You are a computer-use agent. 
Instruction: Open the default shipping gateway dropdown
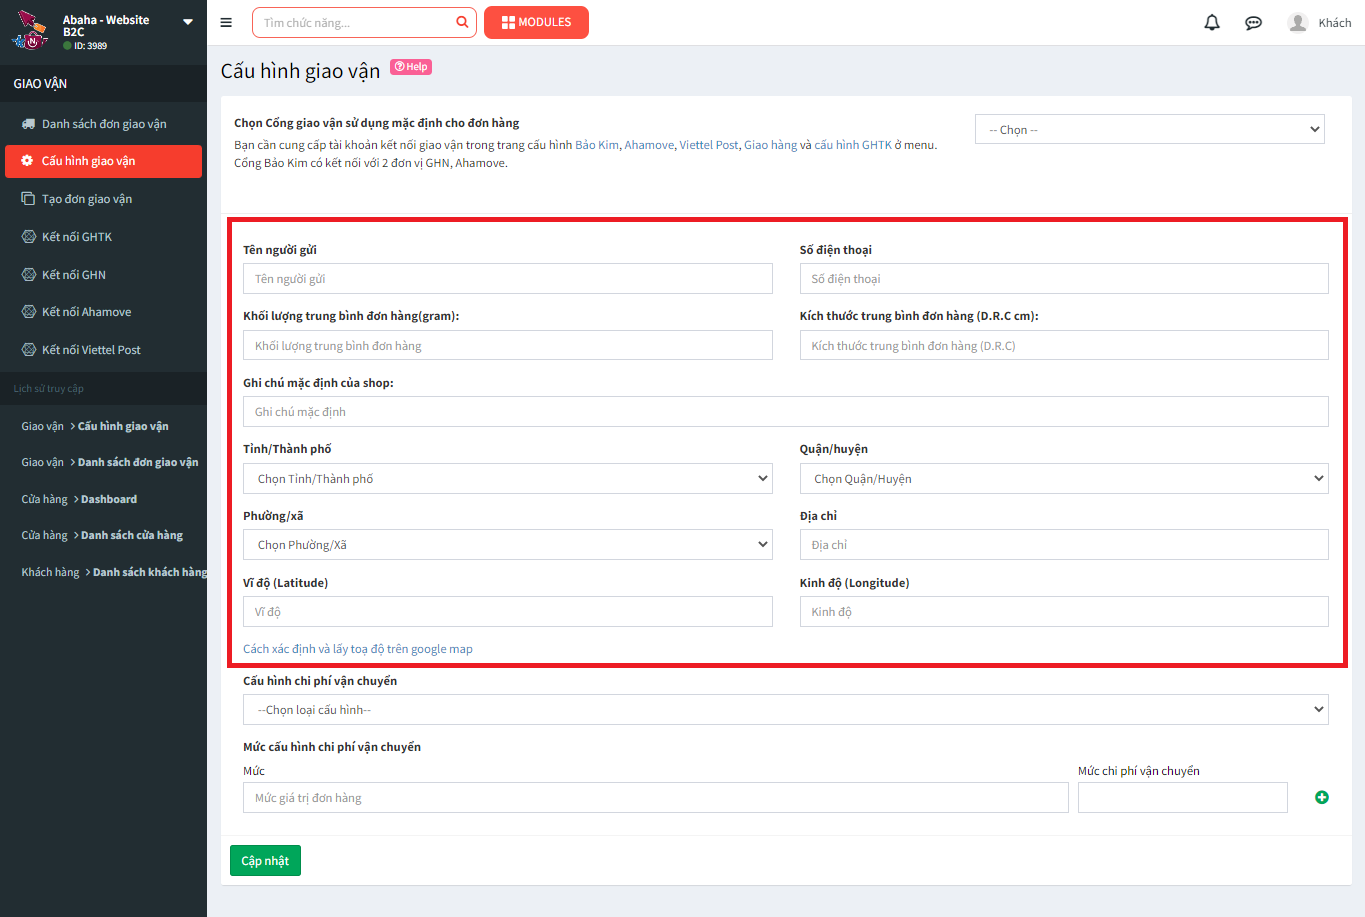click(1149, 130)
